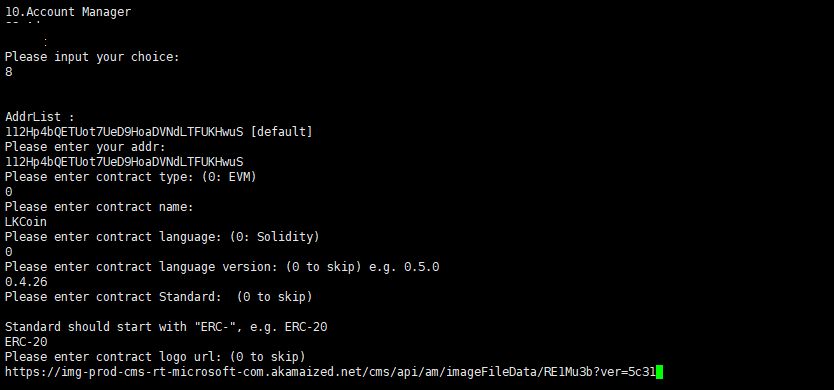Screen dimensions: 834x390
Task: Click the entered contract name 'LKCoin'
Action: pos(26,222)
